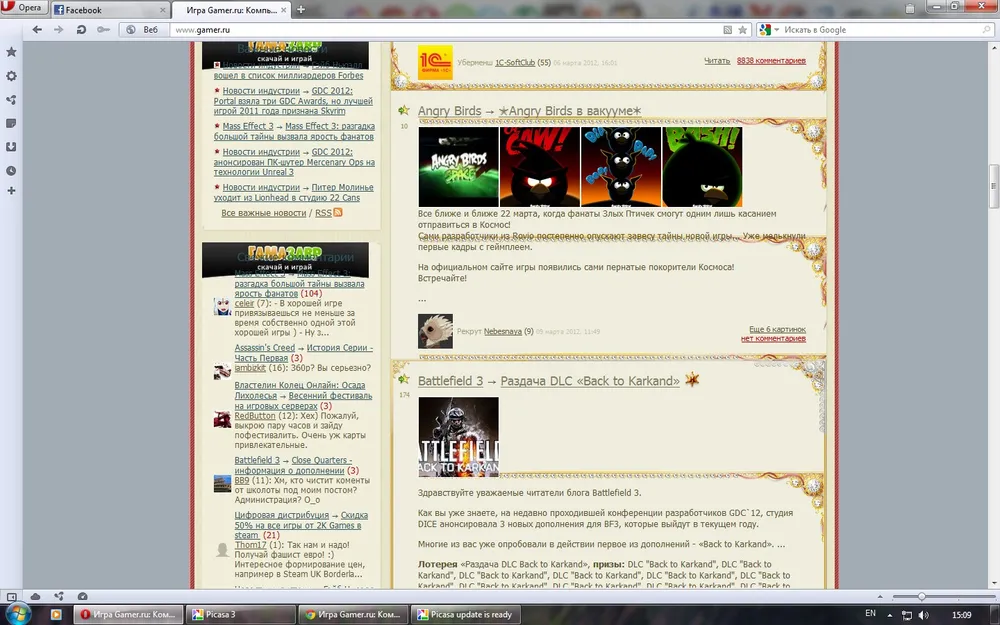Open the Angry Birds blog heading link

(x=449, y=111)
